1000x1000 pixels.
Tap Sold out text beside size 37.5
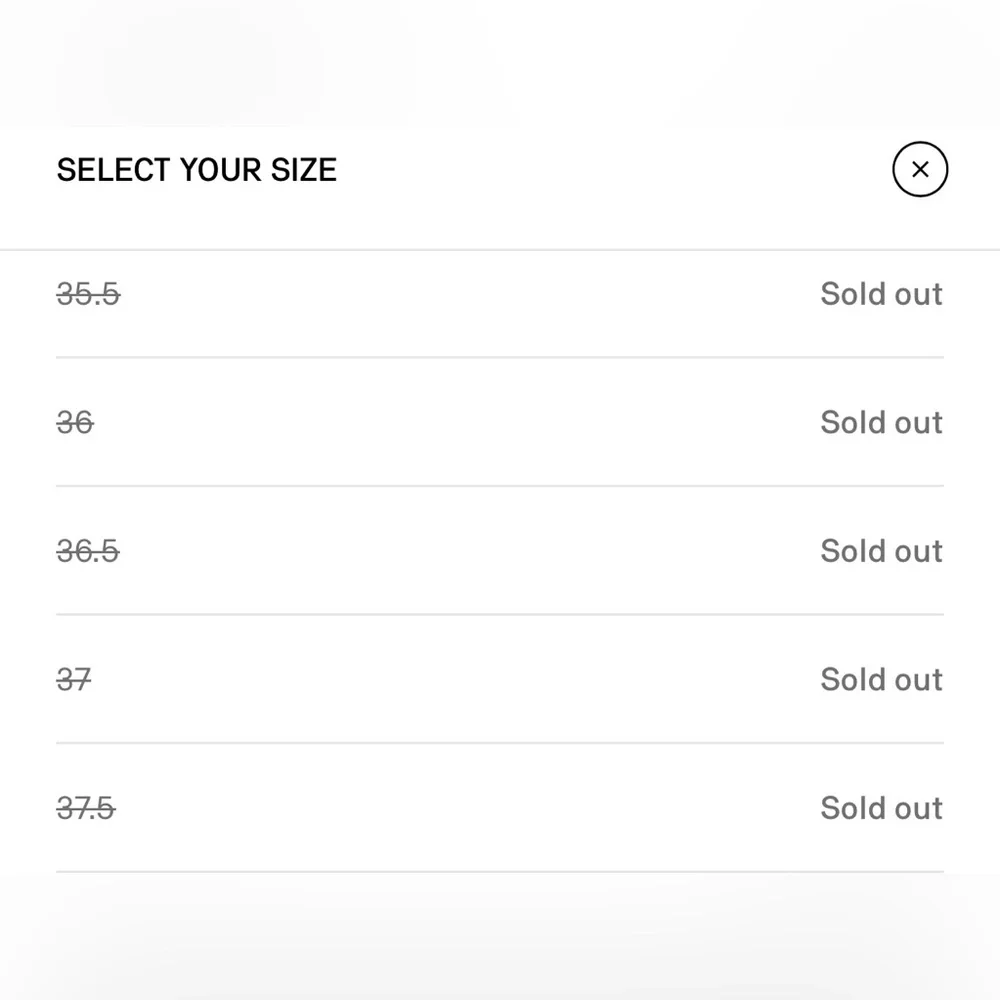point(881,808)
